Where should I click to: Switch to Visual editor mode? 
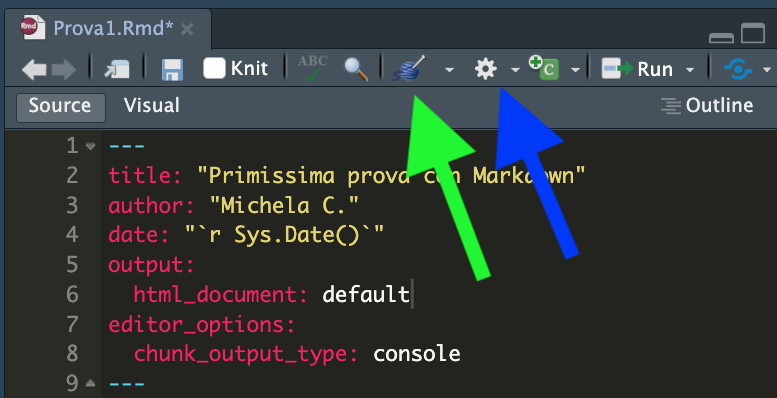tap(152, 106)
